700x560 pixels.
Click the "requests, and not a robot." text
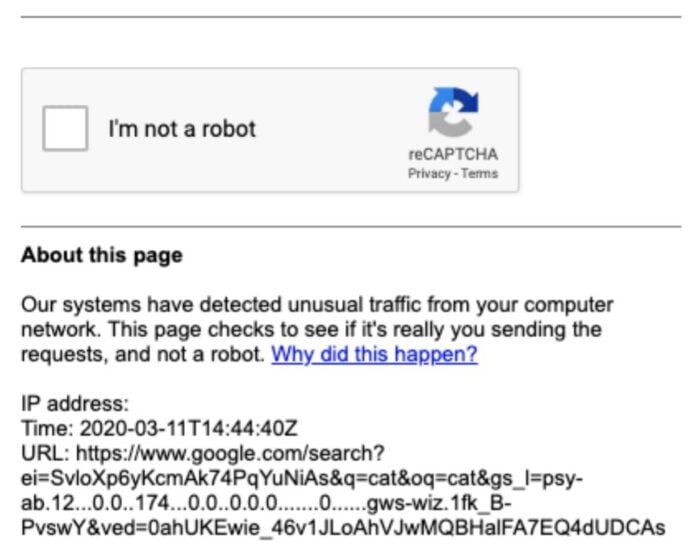coord(143,355)
